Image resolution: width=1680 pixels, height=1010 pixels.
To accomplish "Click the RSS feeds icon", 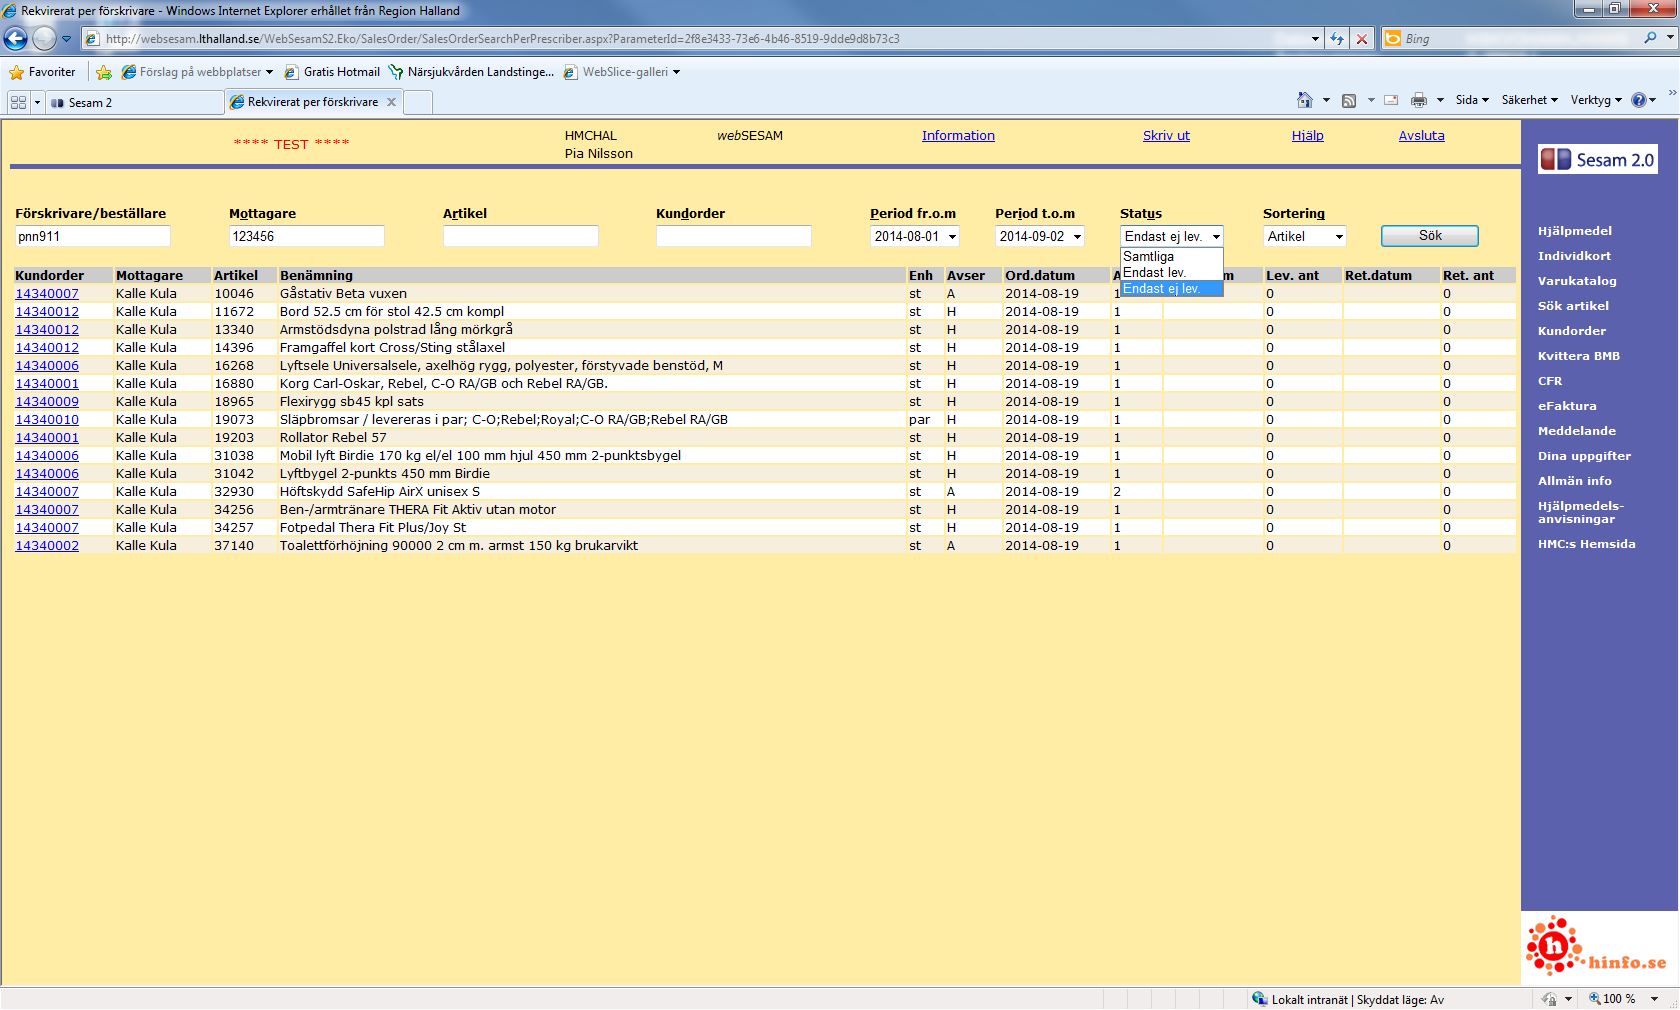I will (x=1349, y=100).
